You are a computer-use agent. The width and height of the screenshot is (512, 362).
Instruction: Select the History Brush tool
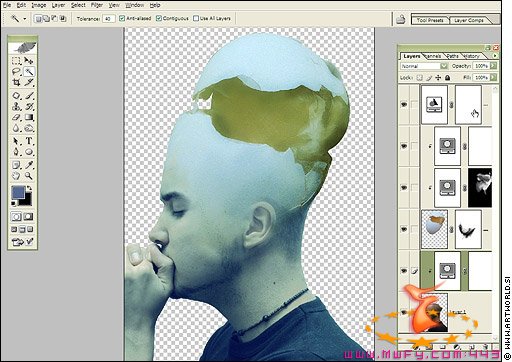pos(29,107)
